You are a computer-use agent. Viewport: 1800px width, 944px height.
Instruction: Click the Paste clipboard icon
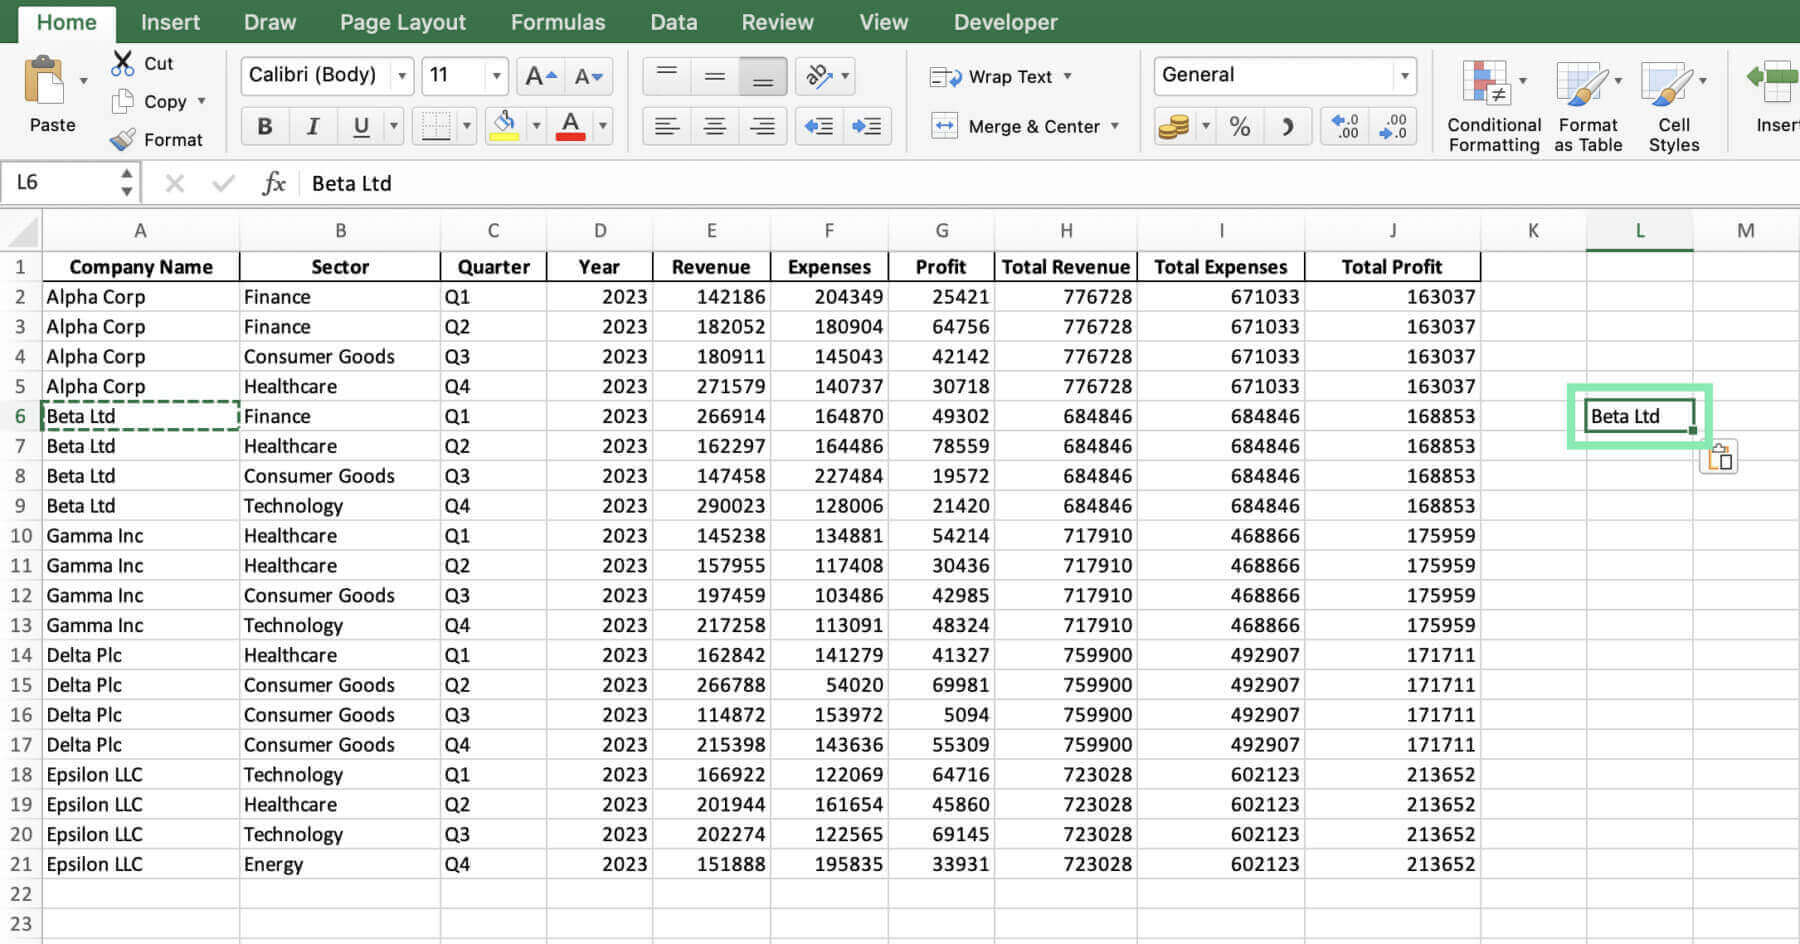(x=45, y=82)
